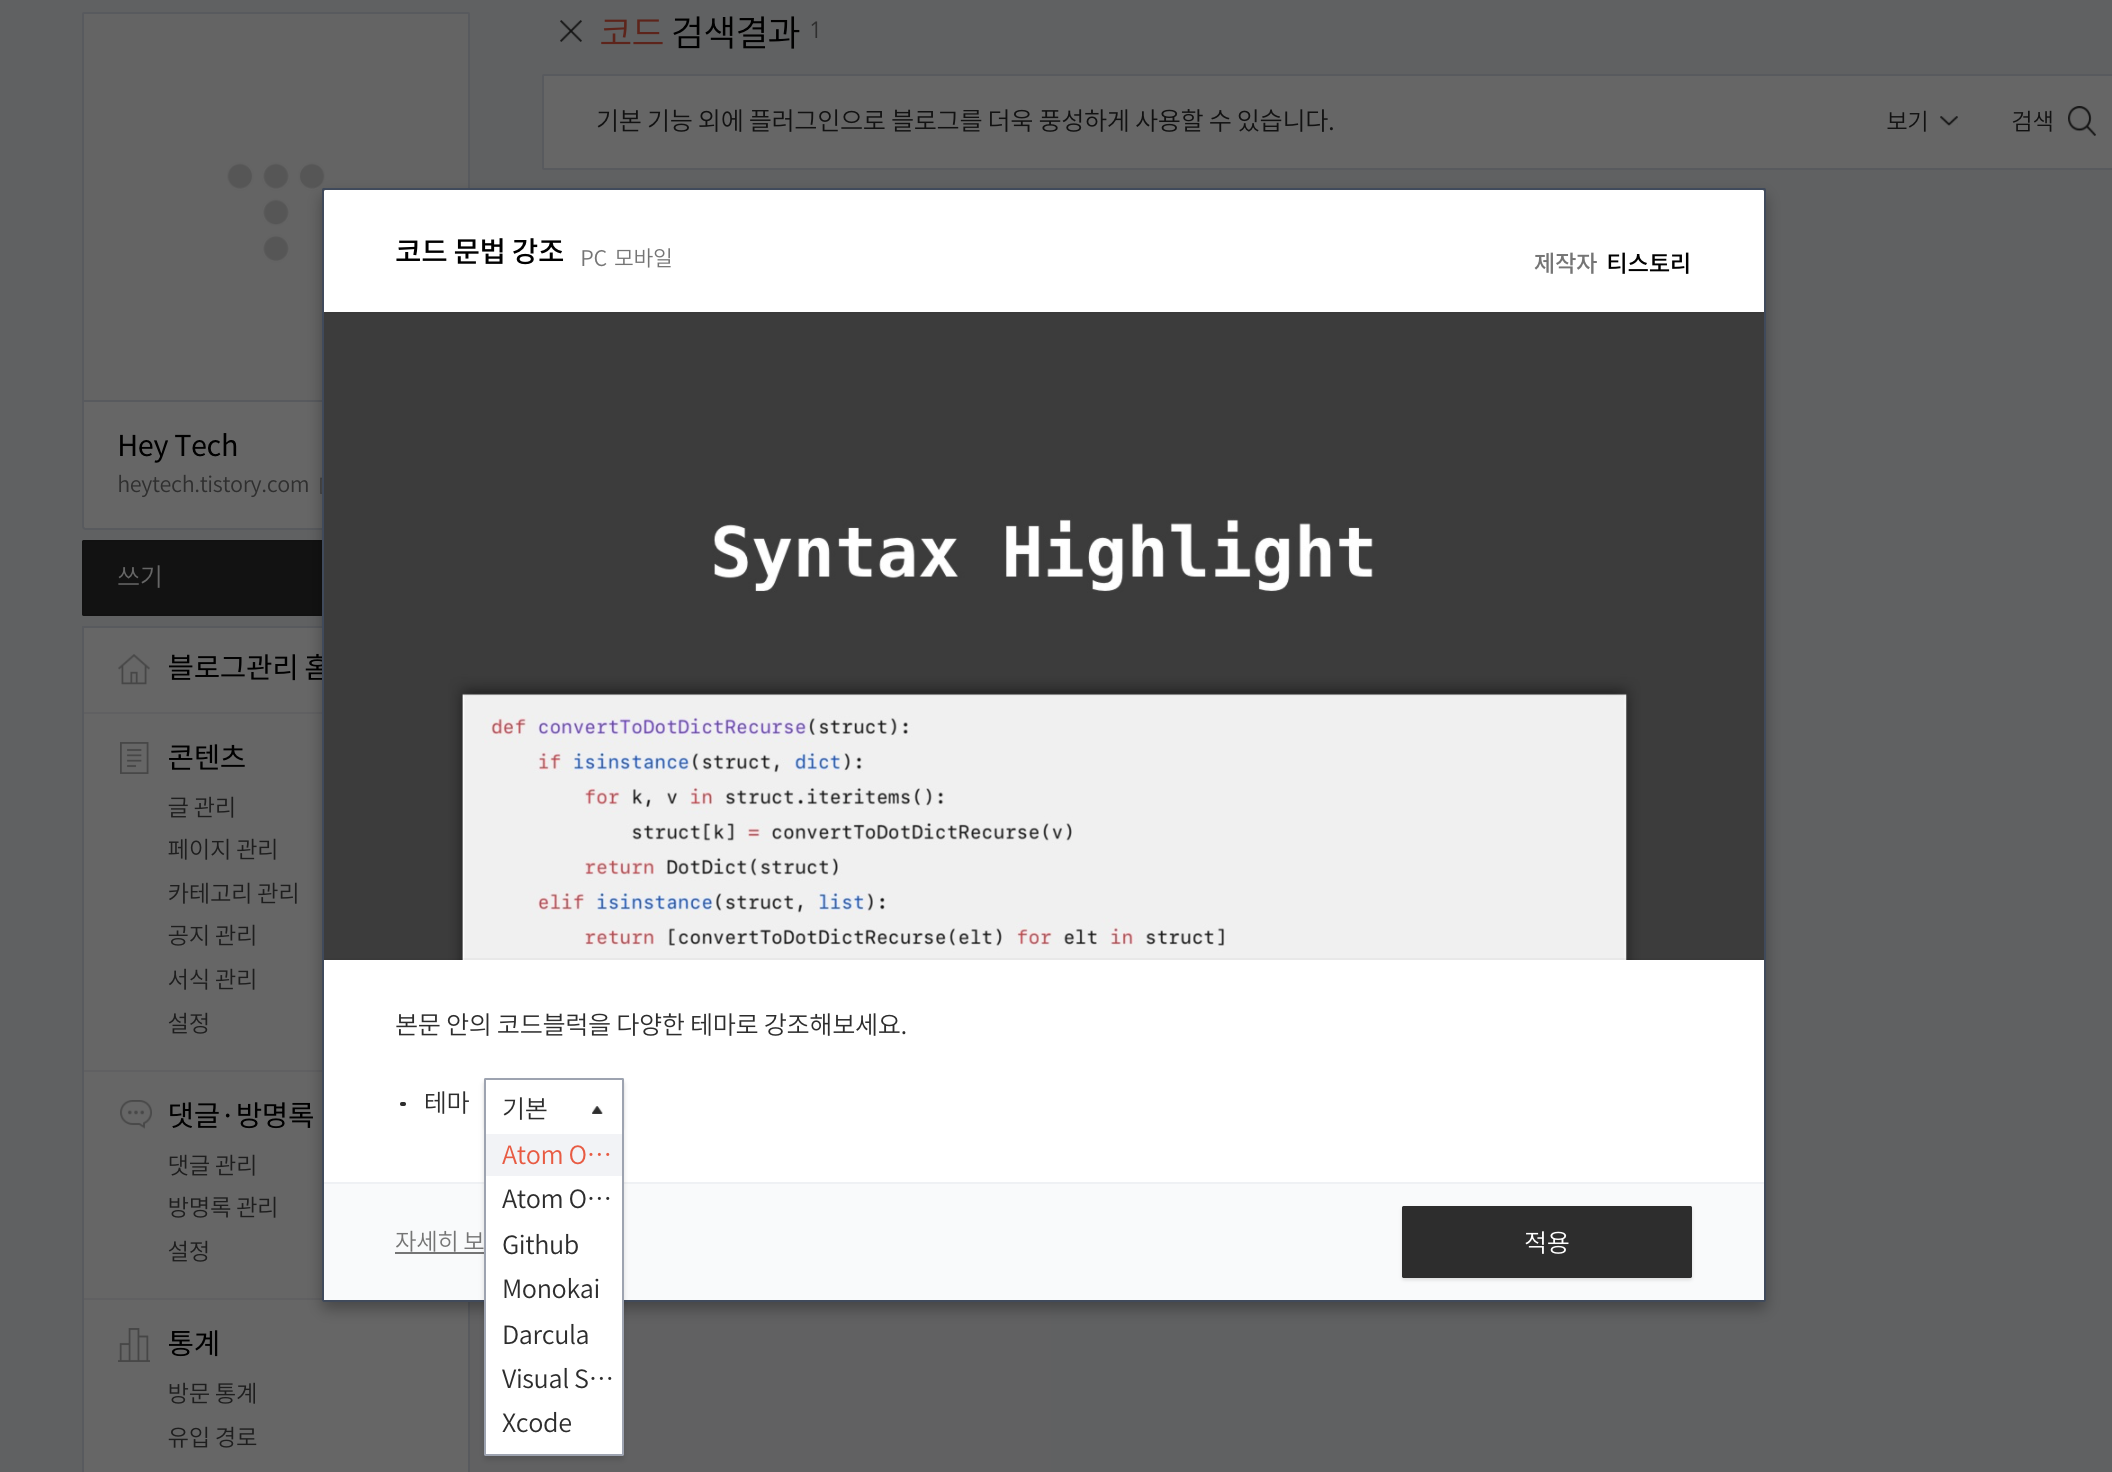Screen dimensions: 2112x1472
Task: Click the search magnifier icon
Action: (x=2081, y=121)
